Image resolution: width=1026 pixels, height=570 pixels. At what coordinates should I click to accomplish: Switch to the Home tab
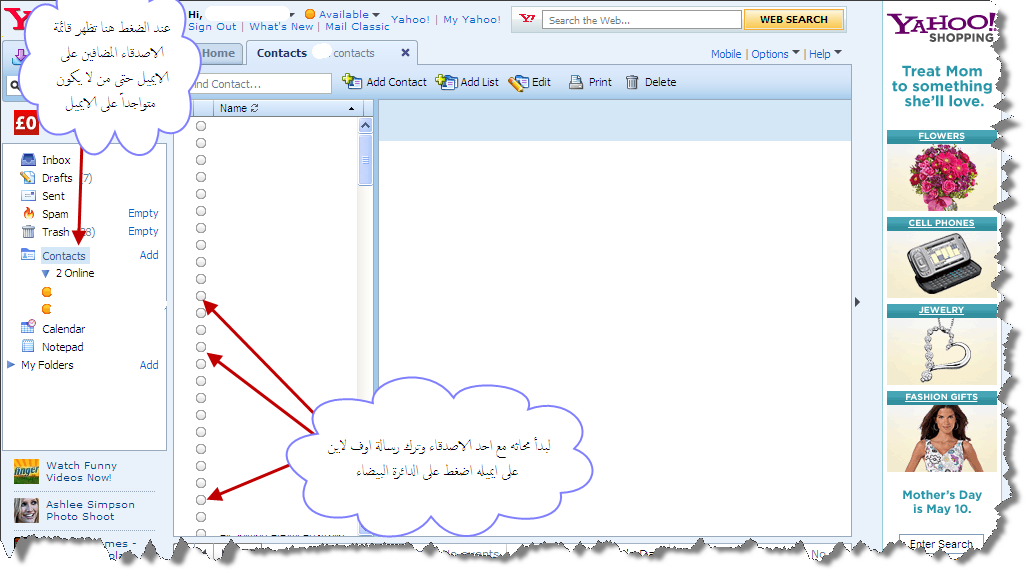pyautogui.click(x=219, y=53)
